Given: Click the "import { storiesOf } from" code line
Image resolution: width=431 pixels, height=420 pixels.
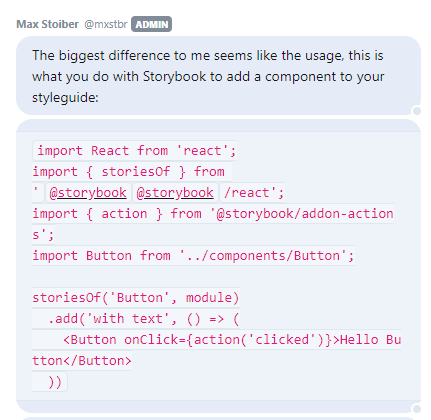Looking at the screenshot, I should (132, 172).
